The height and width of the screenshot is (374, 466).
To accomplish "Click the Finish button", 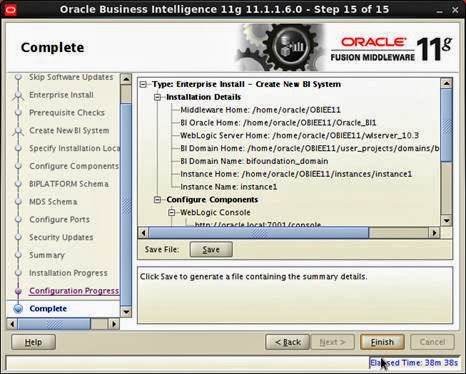I will tap(382, 342).
